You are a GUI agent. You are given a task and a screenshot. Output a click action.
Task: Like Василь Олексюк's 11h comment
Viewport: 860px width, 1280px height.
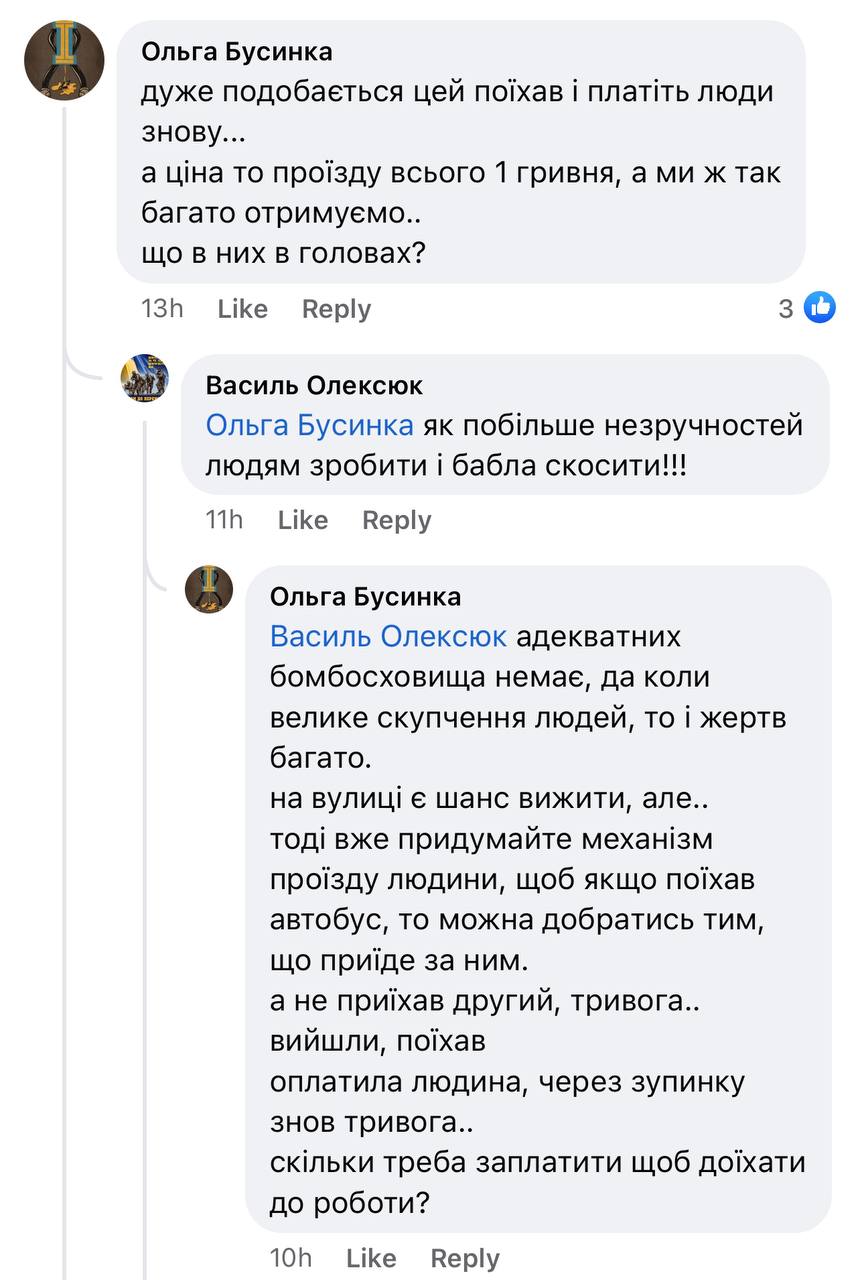tap(302, 520)
